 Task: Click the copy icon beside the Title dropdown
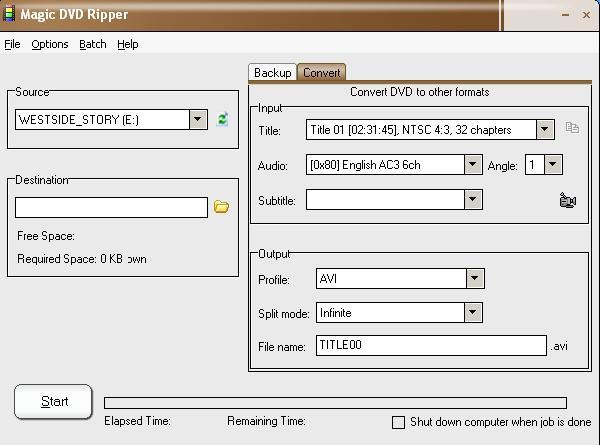(x=572, y=127)
